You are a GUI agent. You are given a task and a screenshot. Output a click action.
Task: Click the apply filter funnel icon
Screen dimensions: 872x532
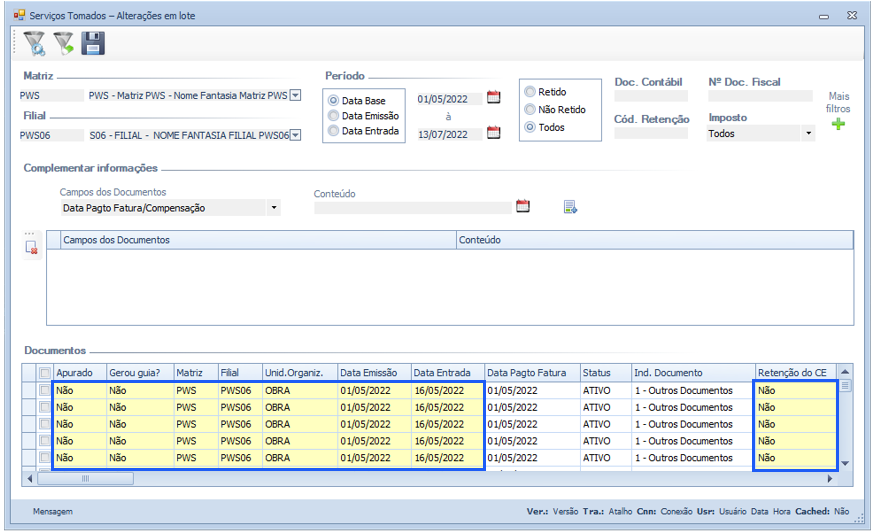(x=64, y=43)
